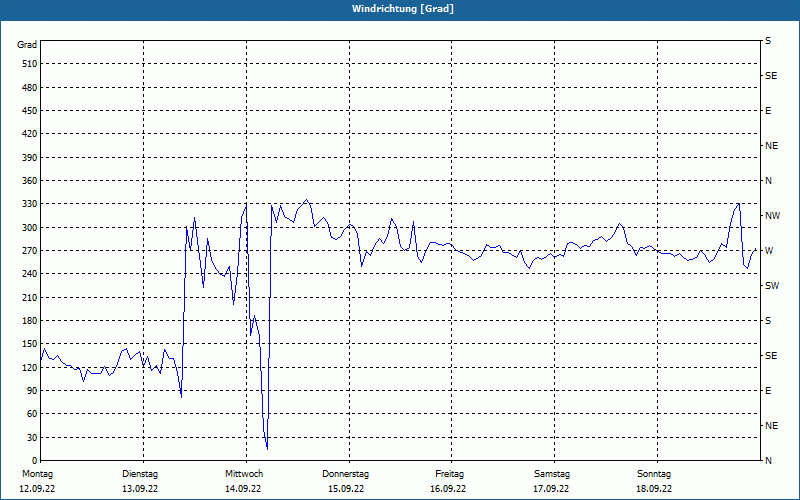Click the Grad axis unit label

(x=27, y=45)
